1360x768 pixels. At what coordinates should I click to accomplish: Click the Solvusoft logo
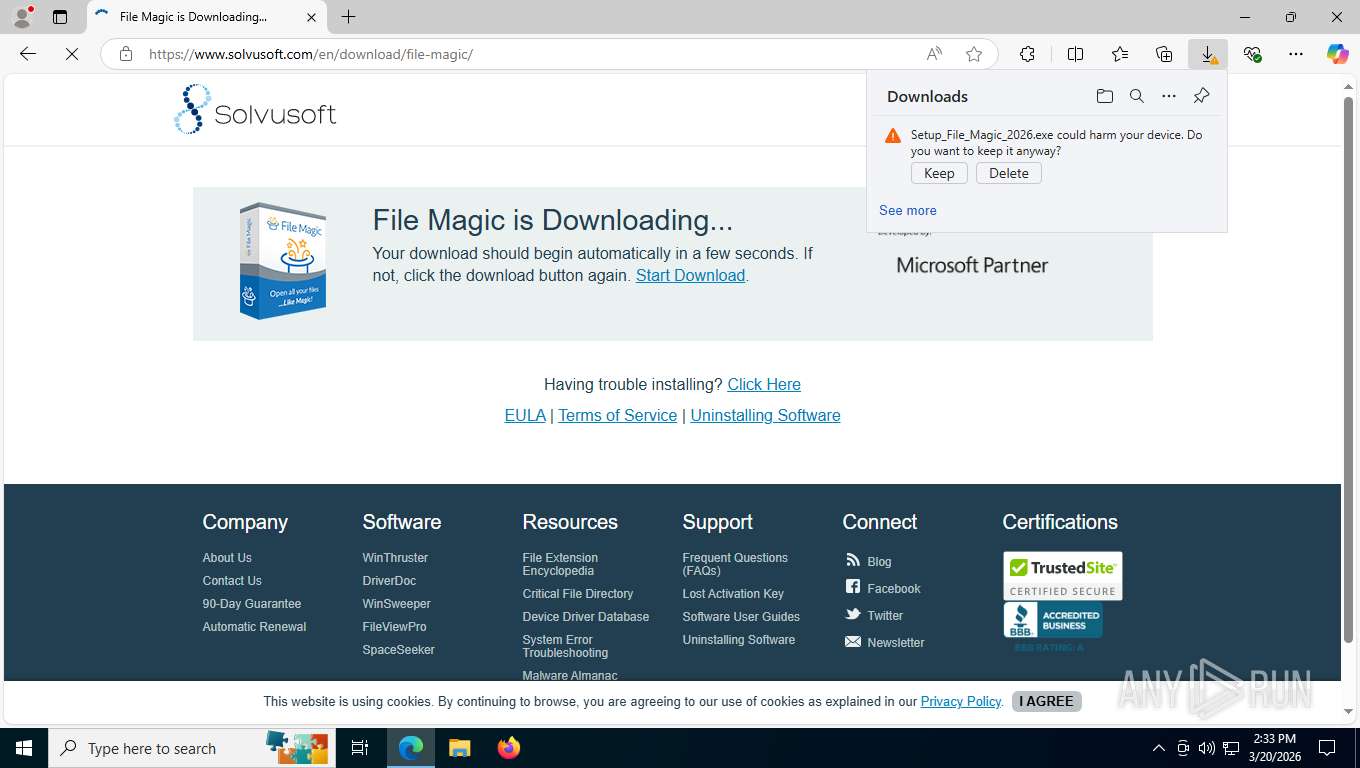[255, 109]
